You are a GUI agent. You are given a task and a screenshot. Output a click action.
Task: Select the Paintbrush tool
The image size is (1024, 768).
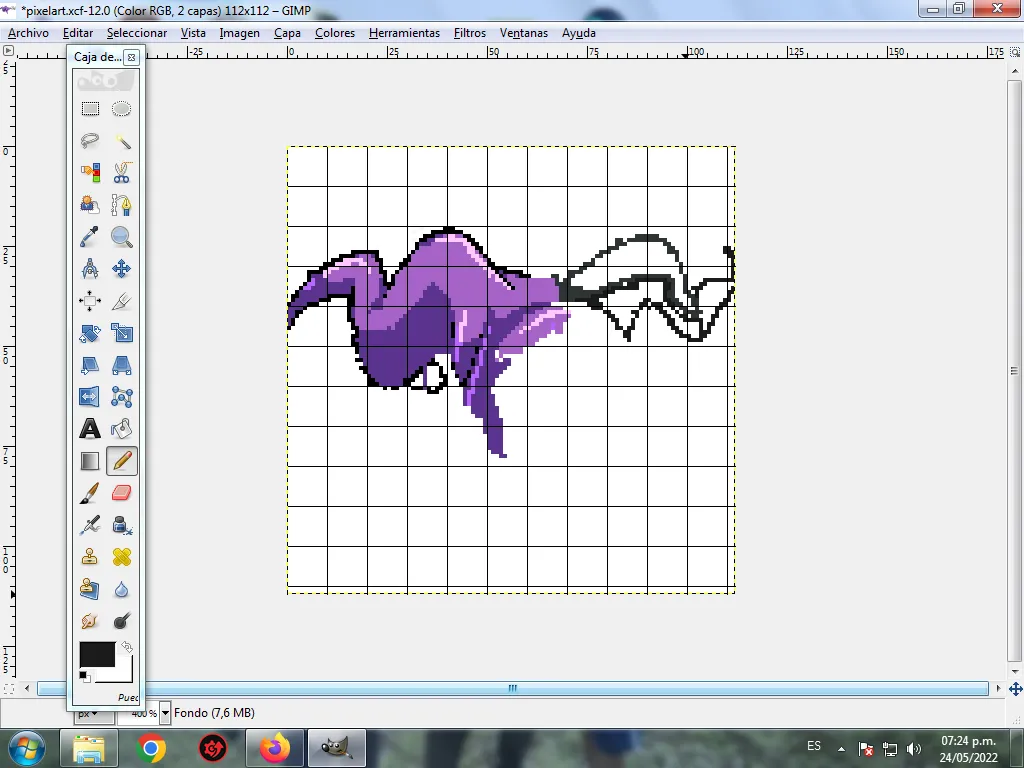pyautogui.click(x=90, y=493)
